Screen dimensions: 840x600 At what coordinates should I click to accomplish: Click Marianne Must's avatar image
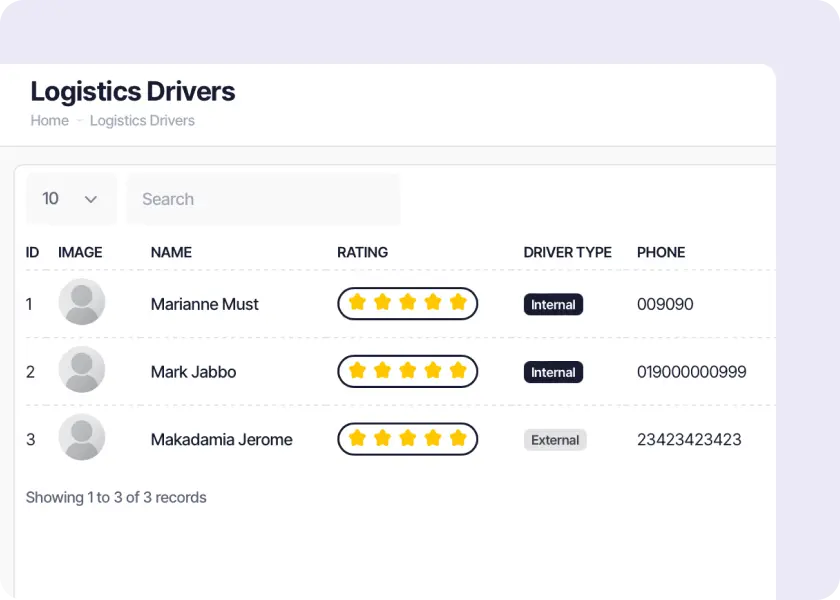point(81,302)
